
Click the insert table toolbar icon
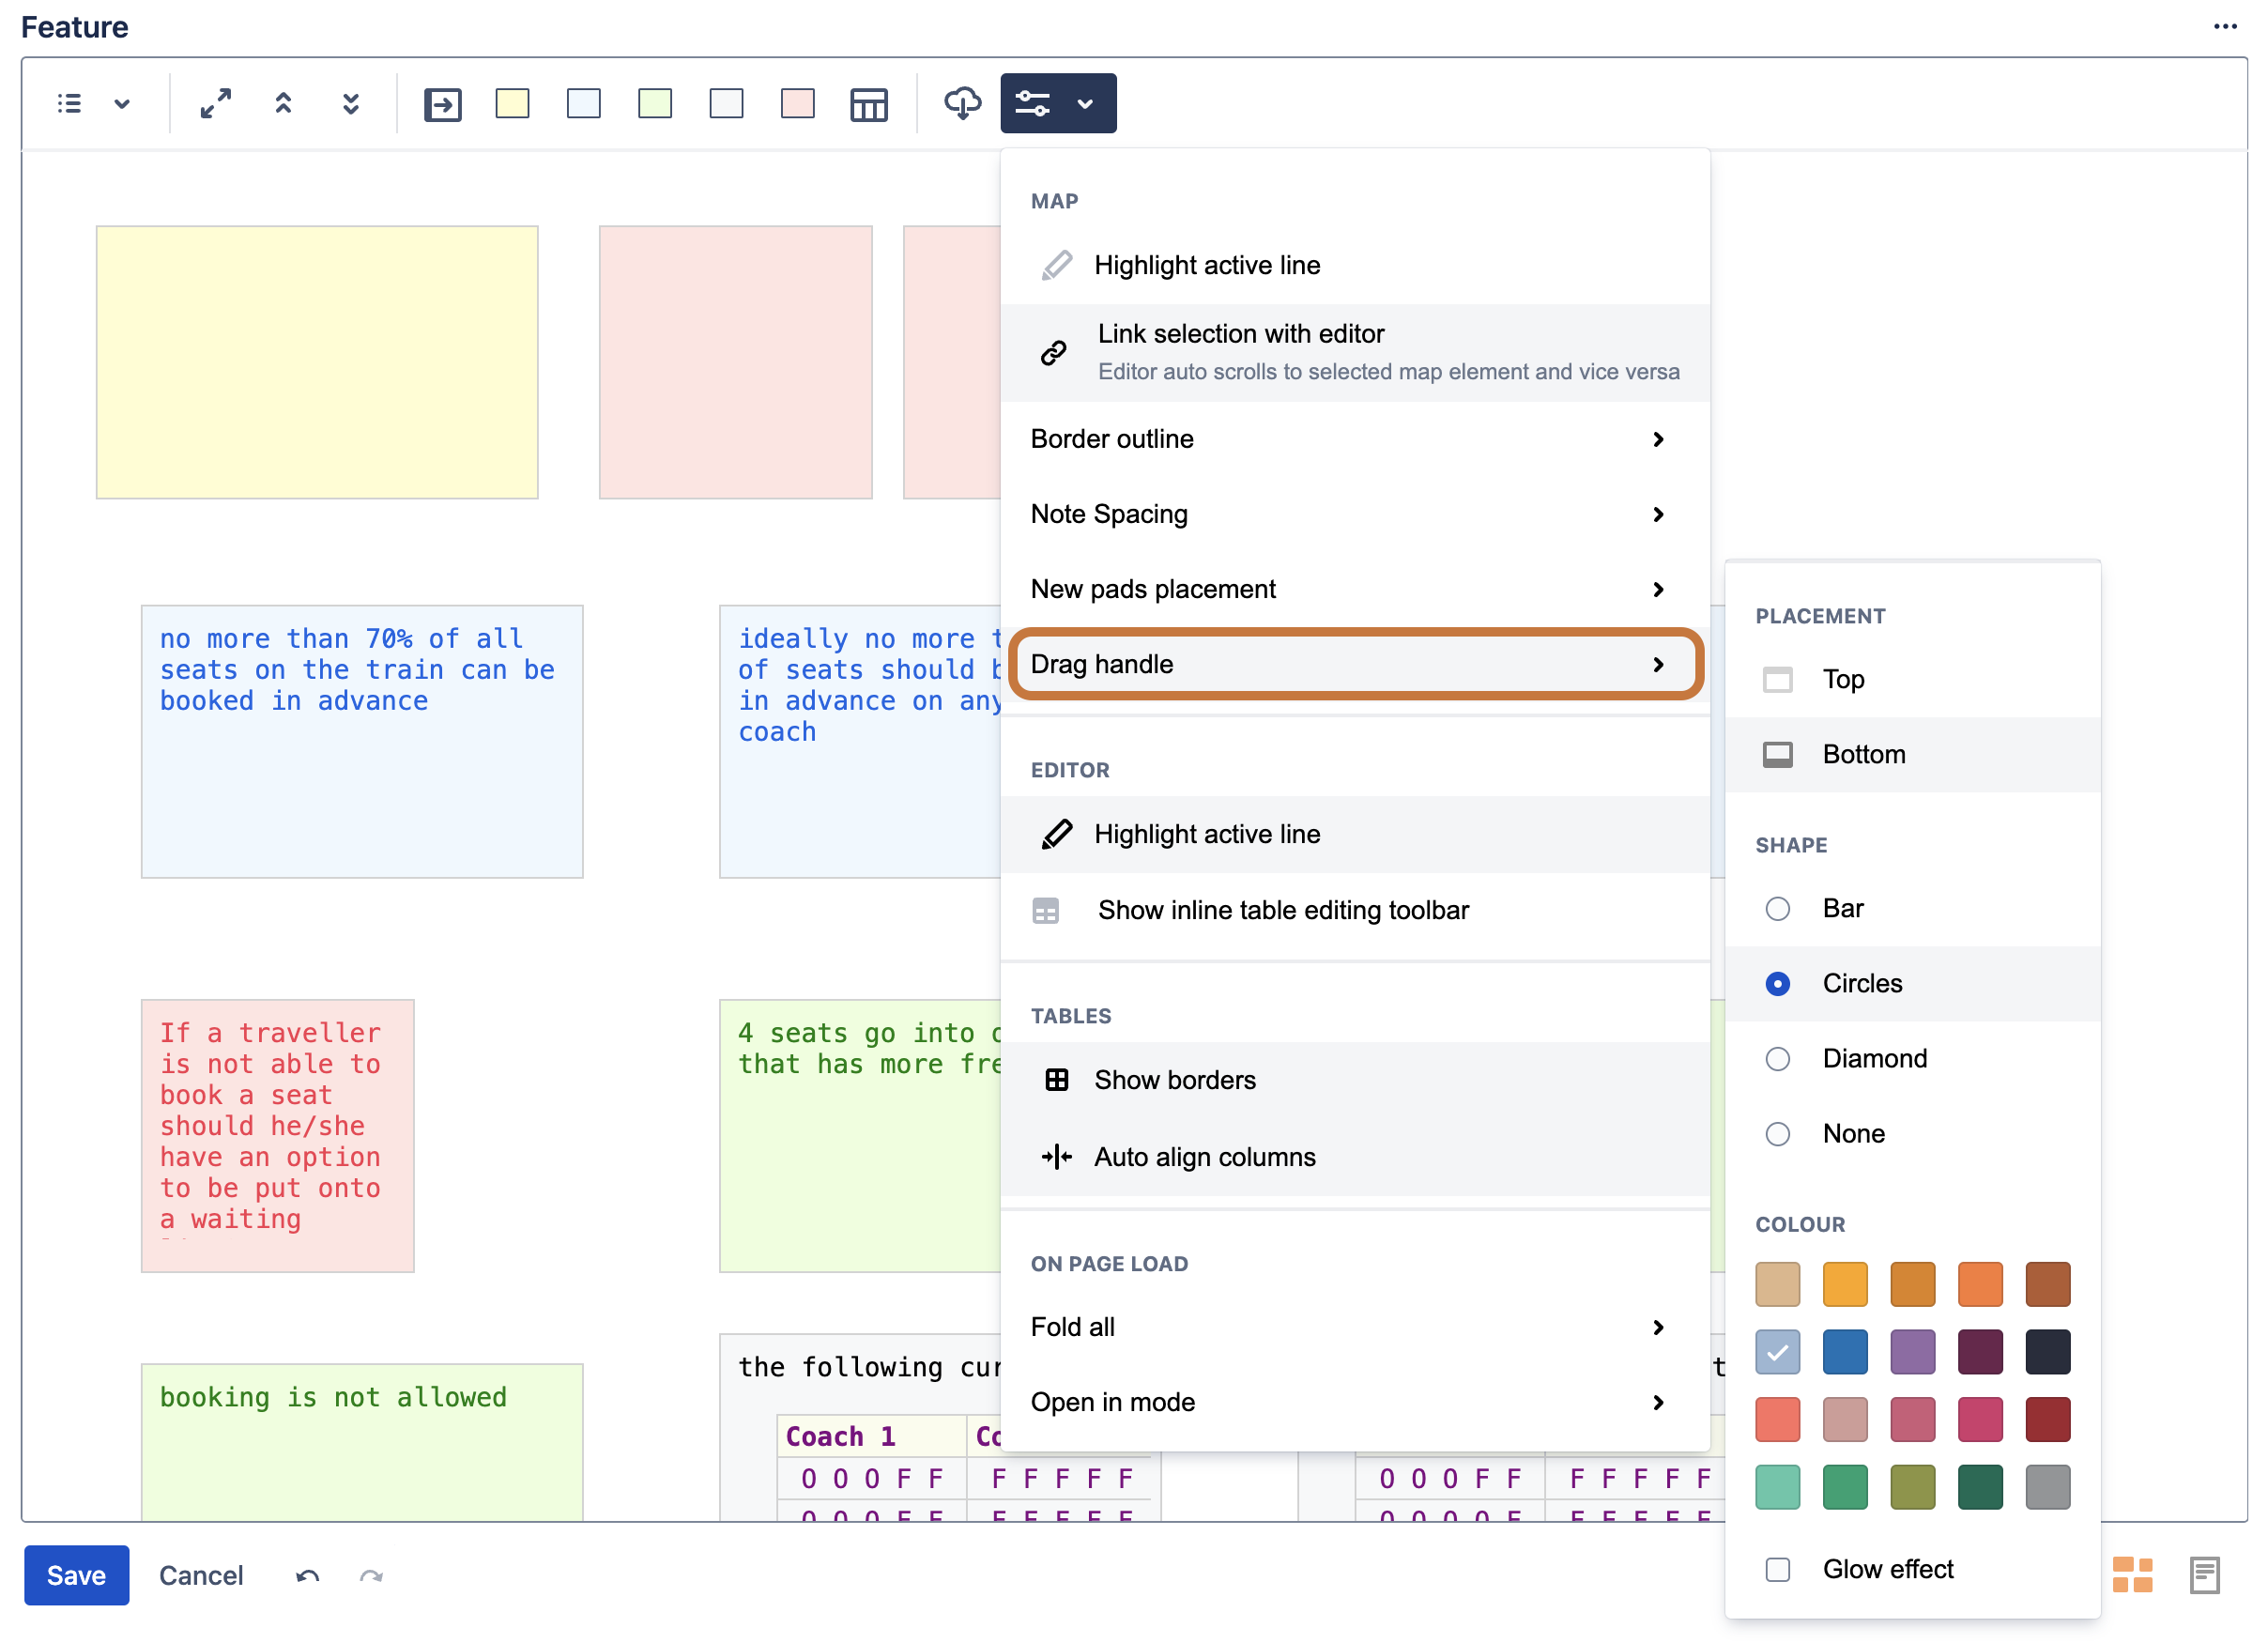coord(868,104)
